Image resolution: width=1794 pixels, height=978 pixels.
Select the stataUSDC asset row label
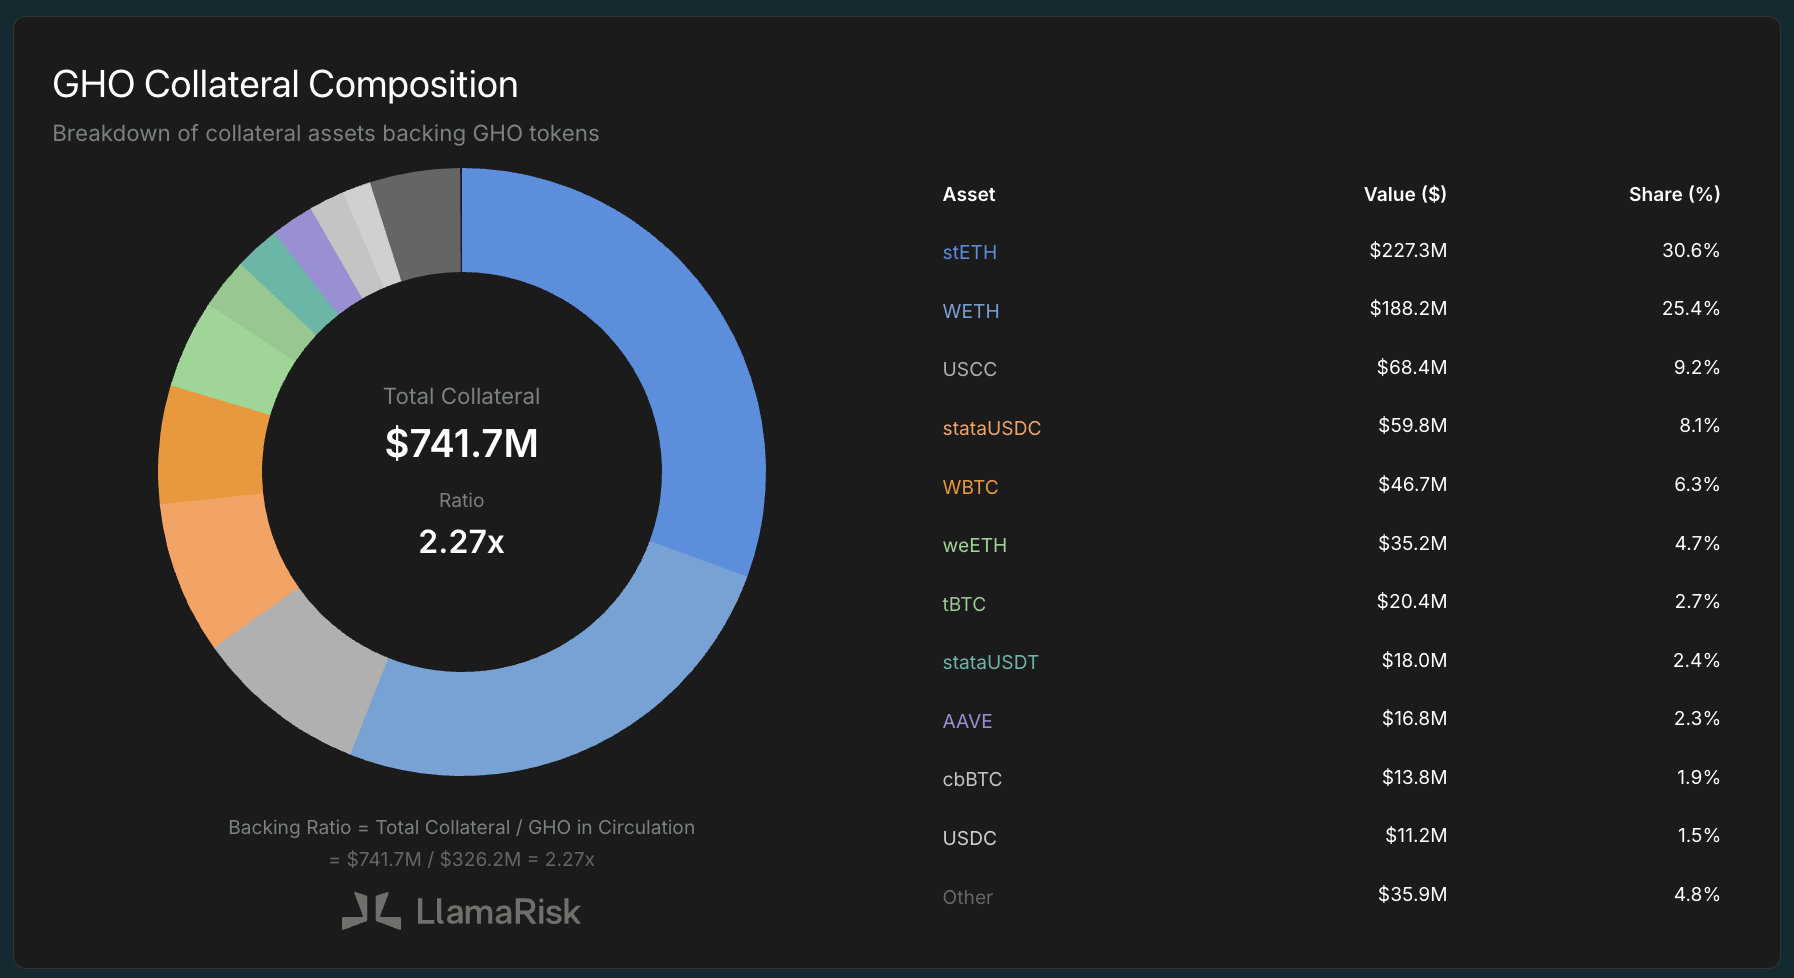pos(991,428)
